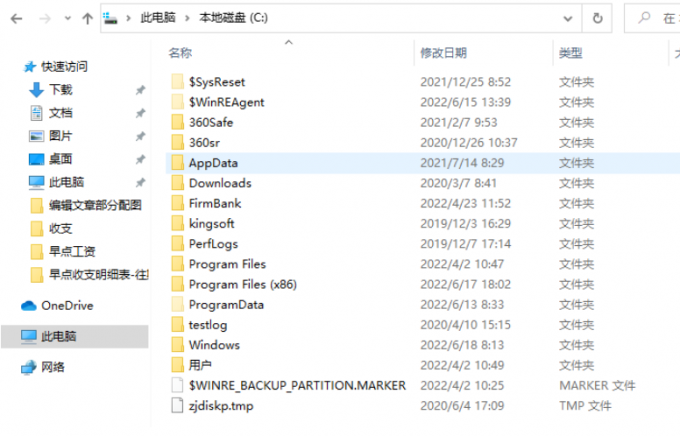Viewport: 680px width, 436px height.
Task: Select the Program Files folder icon
Action: pyautogui.click(x=177, y=264)
